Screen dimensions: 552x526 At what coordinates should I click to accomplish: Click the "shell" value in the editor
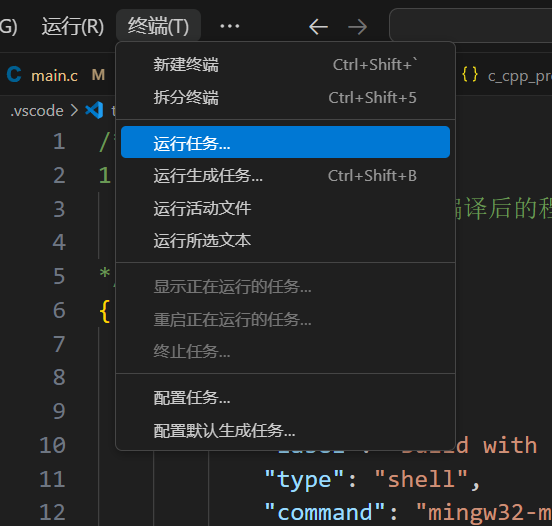[421, 479]
